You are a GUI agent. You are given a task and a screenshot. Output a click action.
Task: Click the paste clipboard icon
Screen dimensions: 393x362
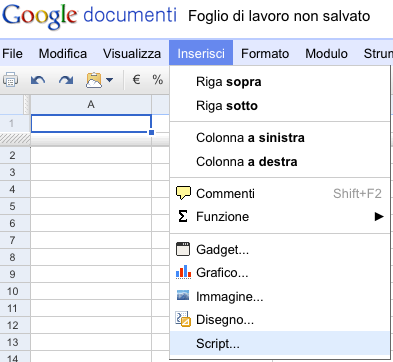pyautogui.click(x=94, y=80)
